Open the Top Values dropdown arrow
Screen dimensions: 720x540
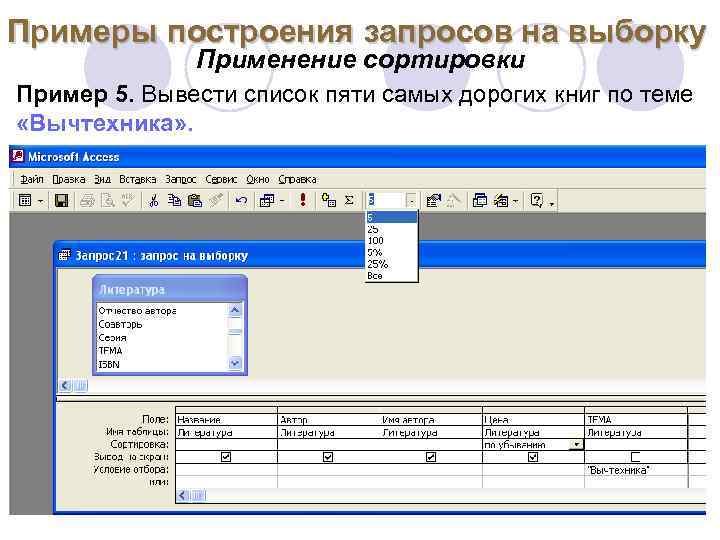411,201
